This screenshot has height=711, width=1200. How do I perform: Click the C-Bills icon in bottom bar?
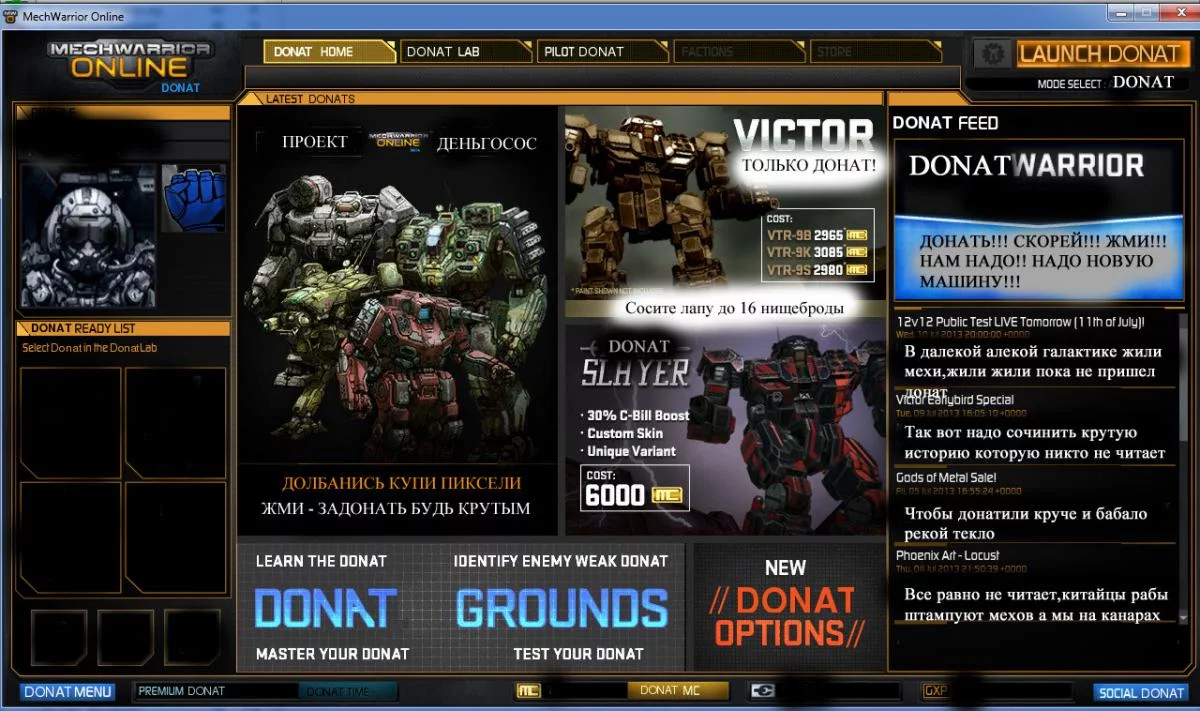pos(763,691)
